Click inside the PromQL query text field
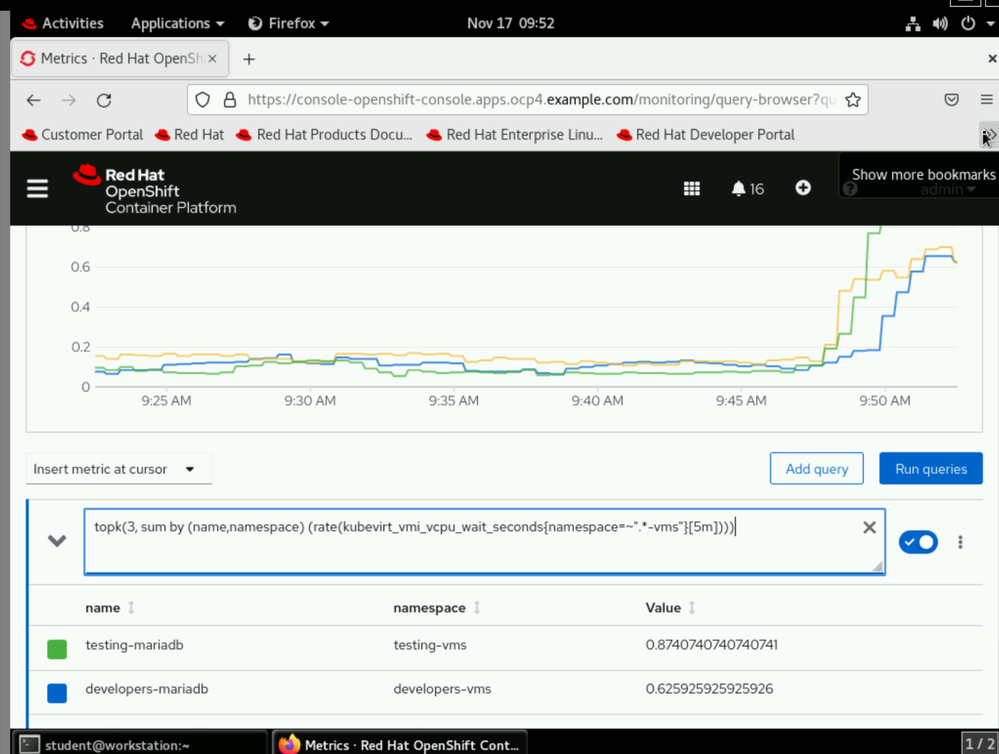Image resolution: width=999 pixels, height=754 pixels. (450, 550)
